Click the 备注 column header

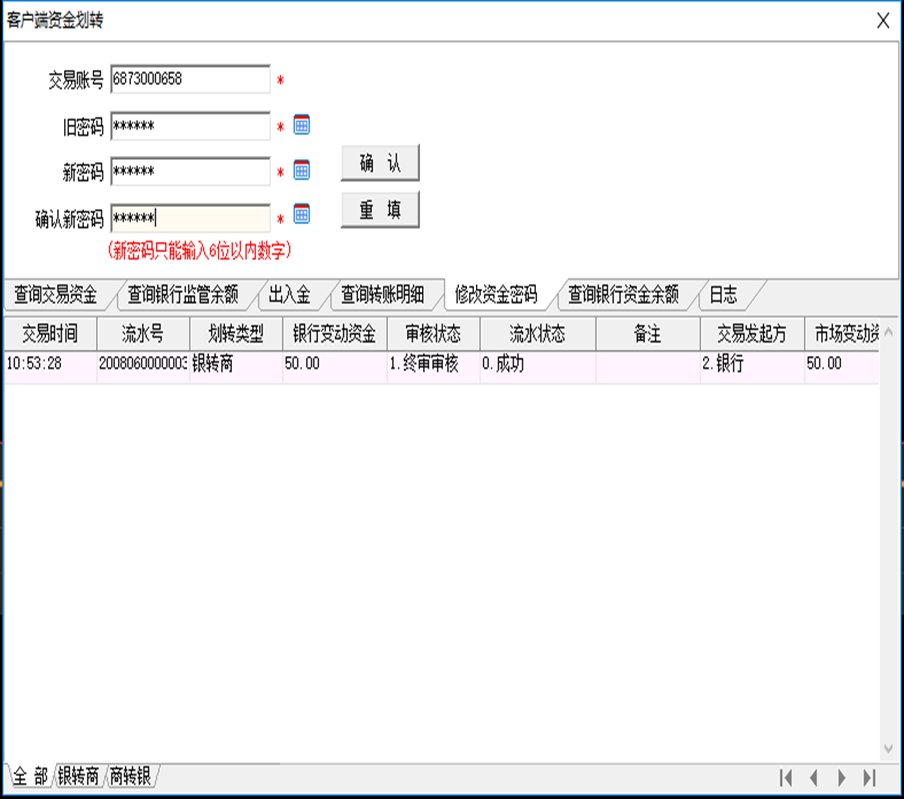[x=648, y=334]
